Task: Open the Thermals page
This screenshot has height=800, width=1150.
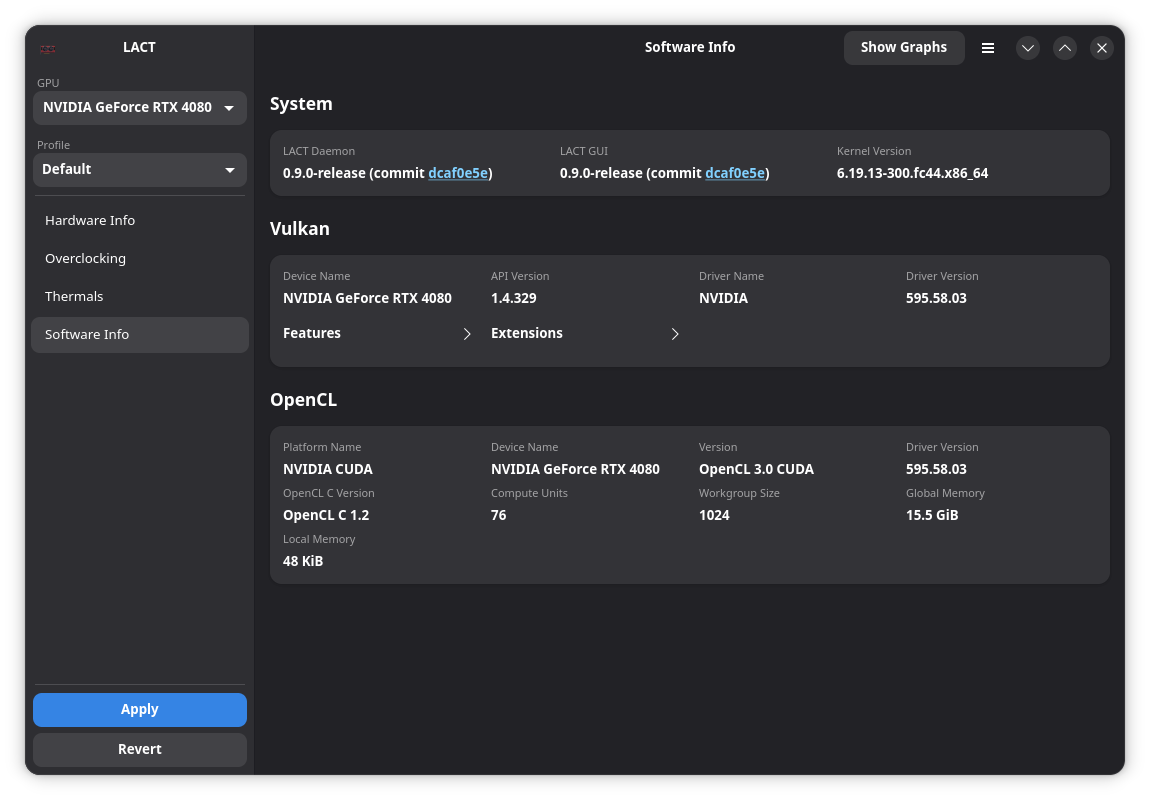Action: pos(74,296)
